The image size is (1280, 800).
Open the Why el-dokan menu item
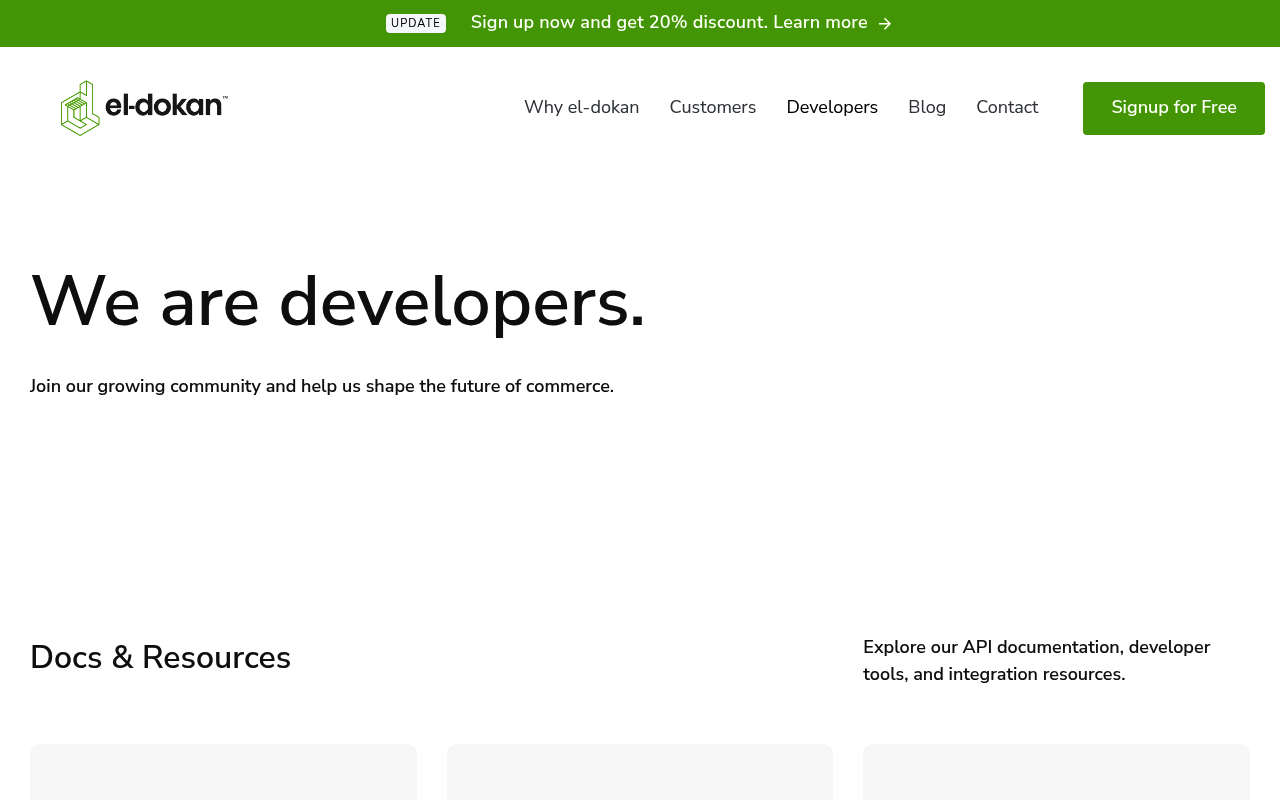tap(582, 107)
